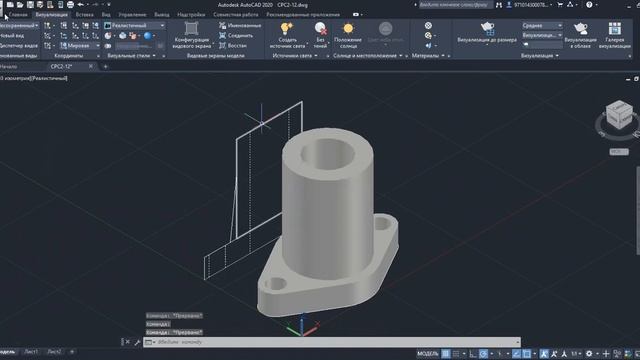Image resolution: width=640 pixels, height=360 pixels.
Task: Open the Help question mark icon
Action: click(x=589, y=5)
